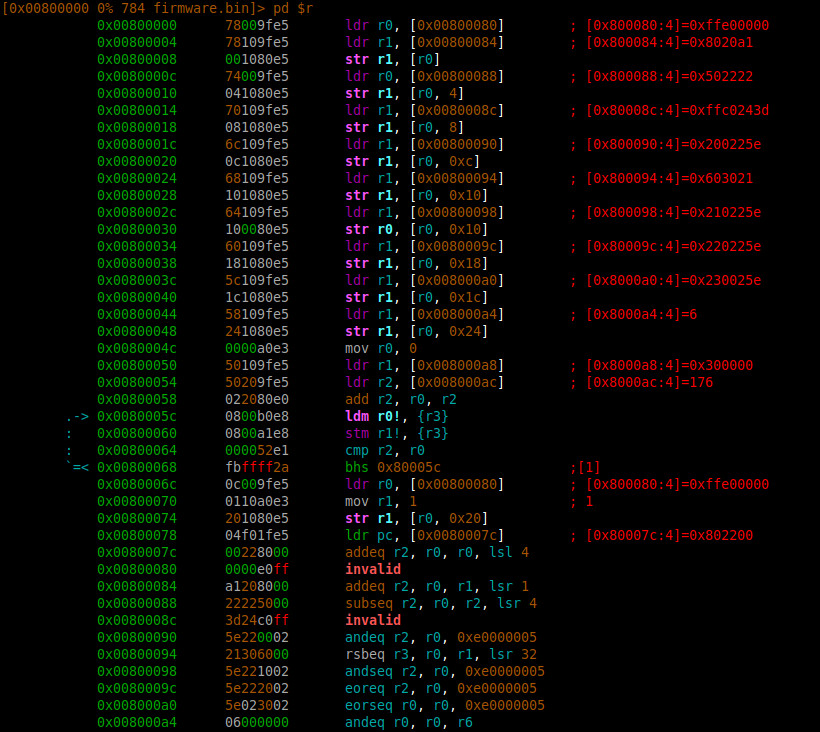Click instruction 'str r1, [r0, 0x24]'

[416, 331]
